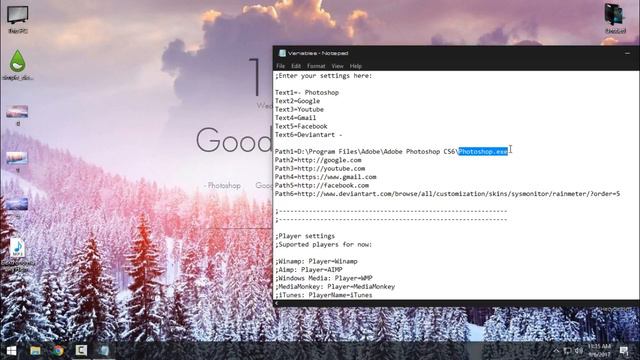Screen dimensions: 640x360
Task: Open the Windows Start menu
Action: coord(11,351)
